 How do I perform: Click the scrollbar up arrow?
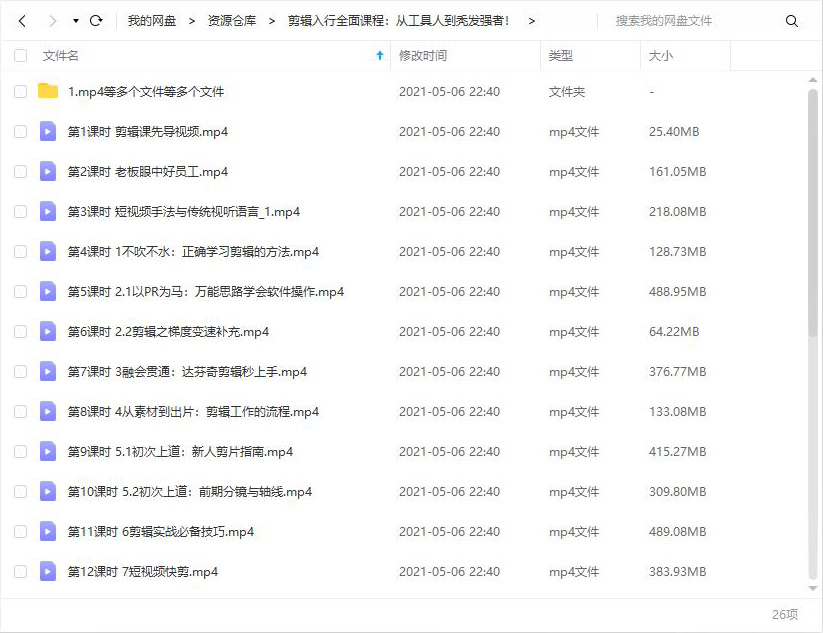tap(813, 80)
